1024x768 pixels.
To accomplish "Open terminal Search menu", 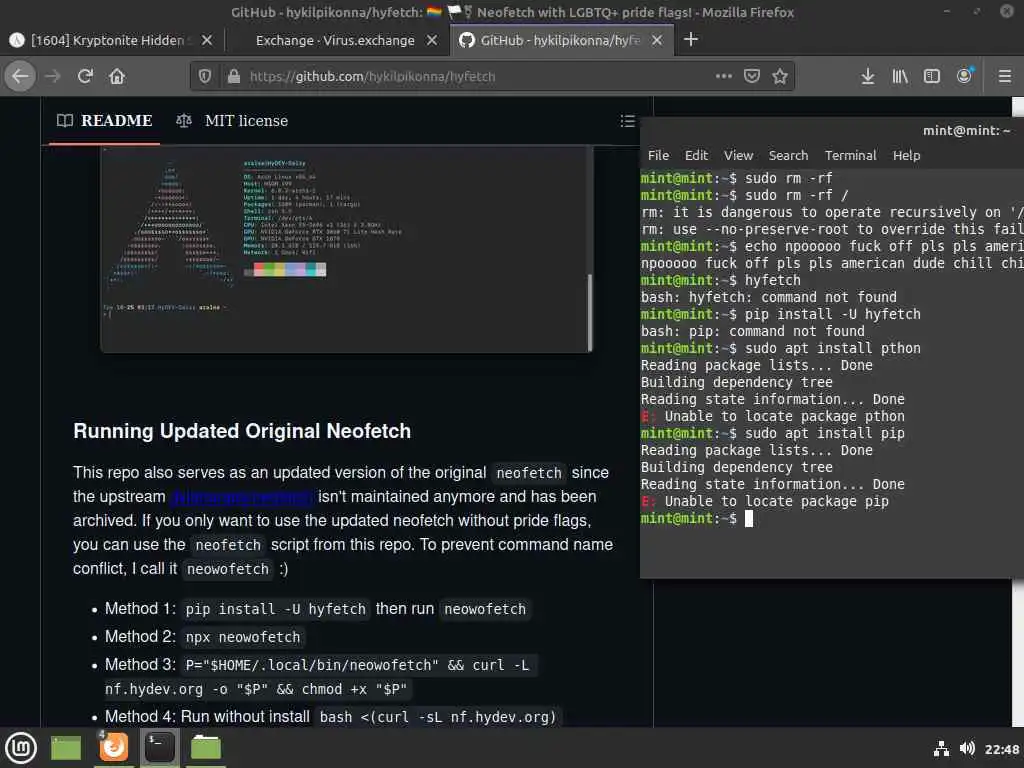I will pos(788,155).
